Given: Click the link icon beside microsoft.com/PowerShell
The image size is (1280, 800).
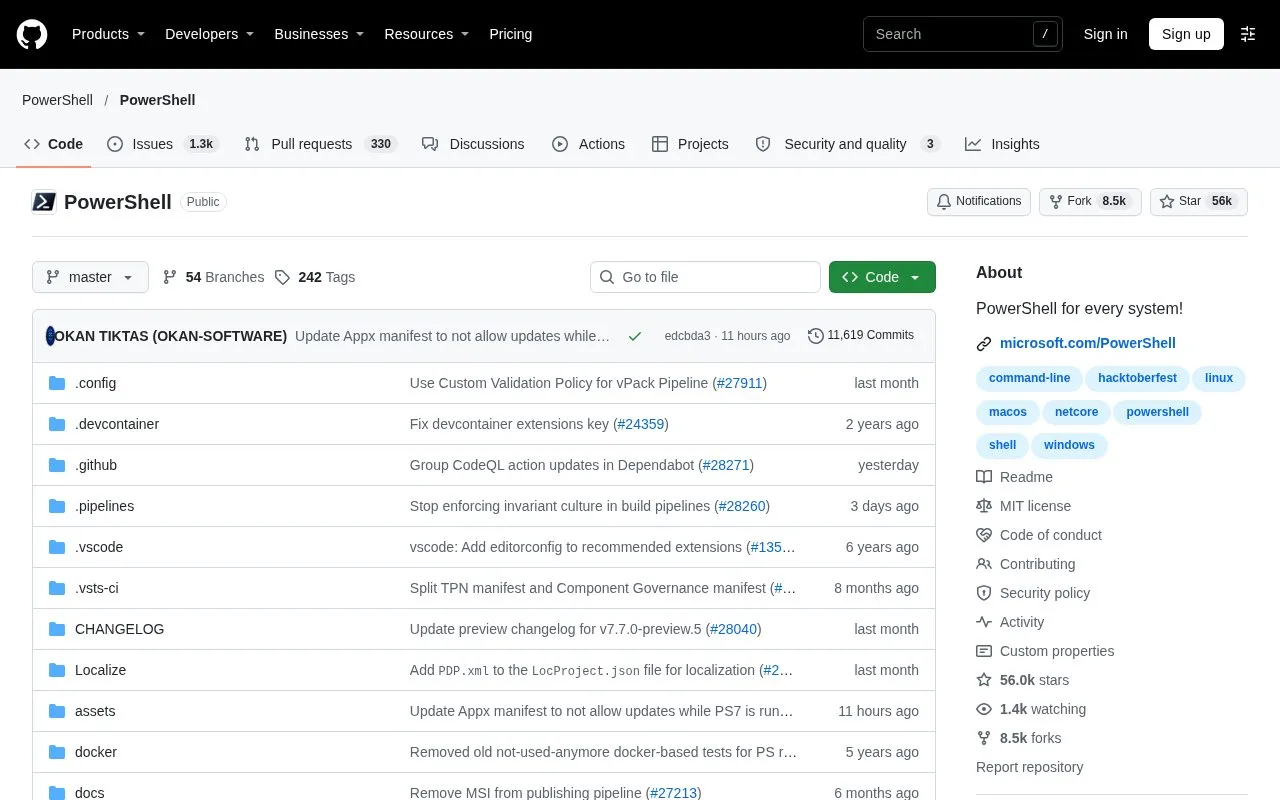Looking at the screenshot, I should click(984, 343).
